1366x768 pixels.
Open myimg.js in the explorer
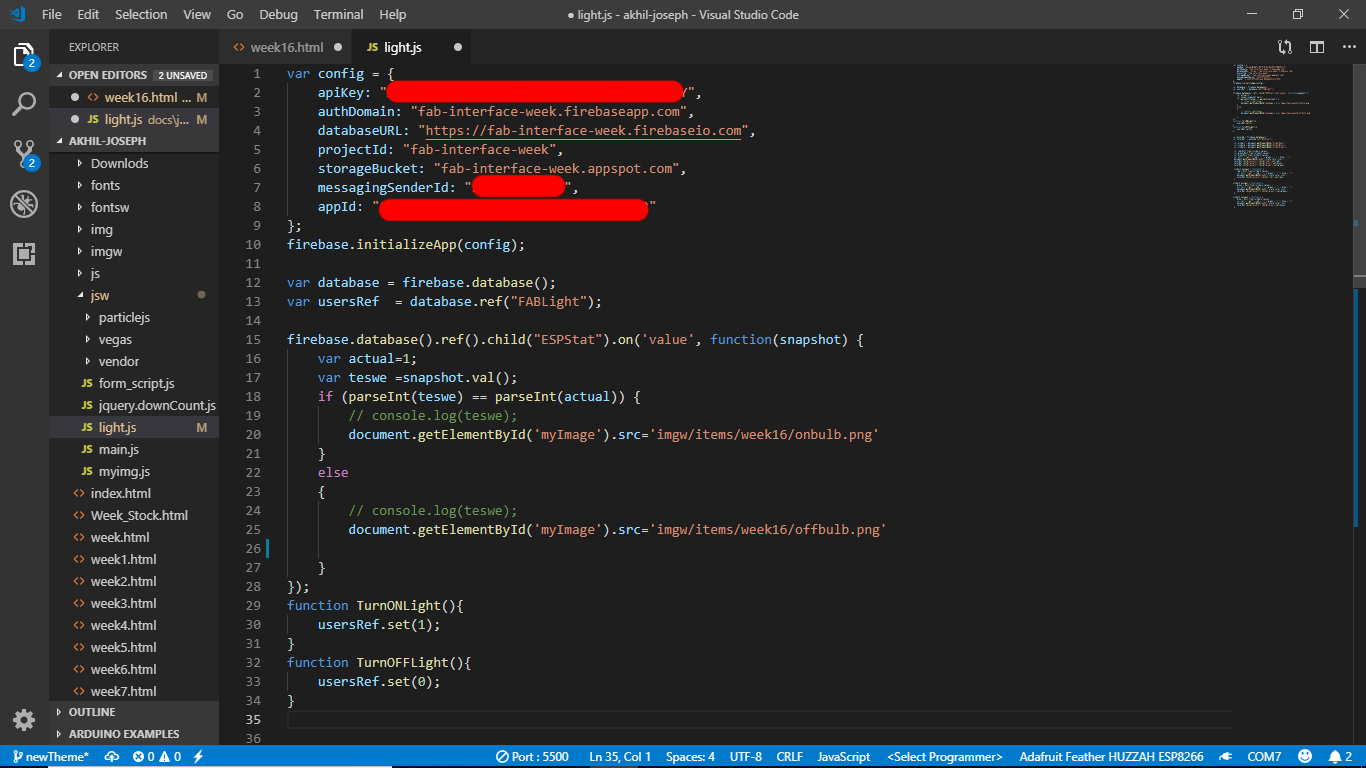point(134,471)
